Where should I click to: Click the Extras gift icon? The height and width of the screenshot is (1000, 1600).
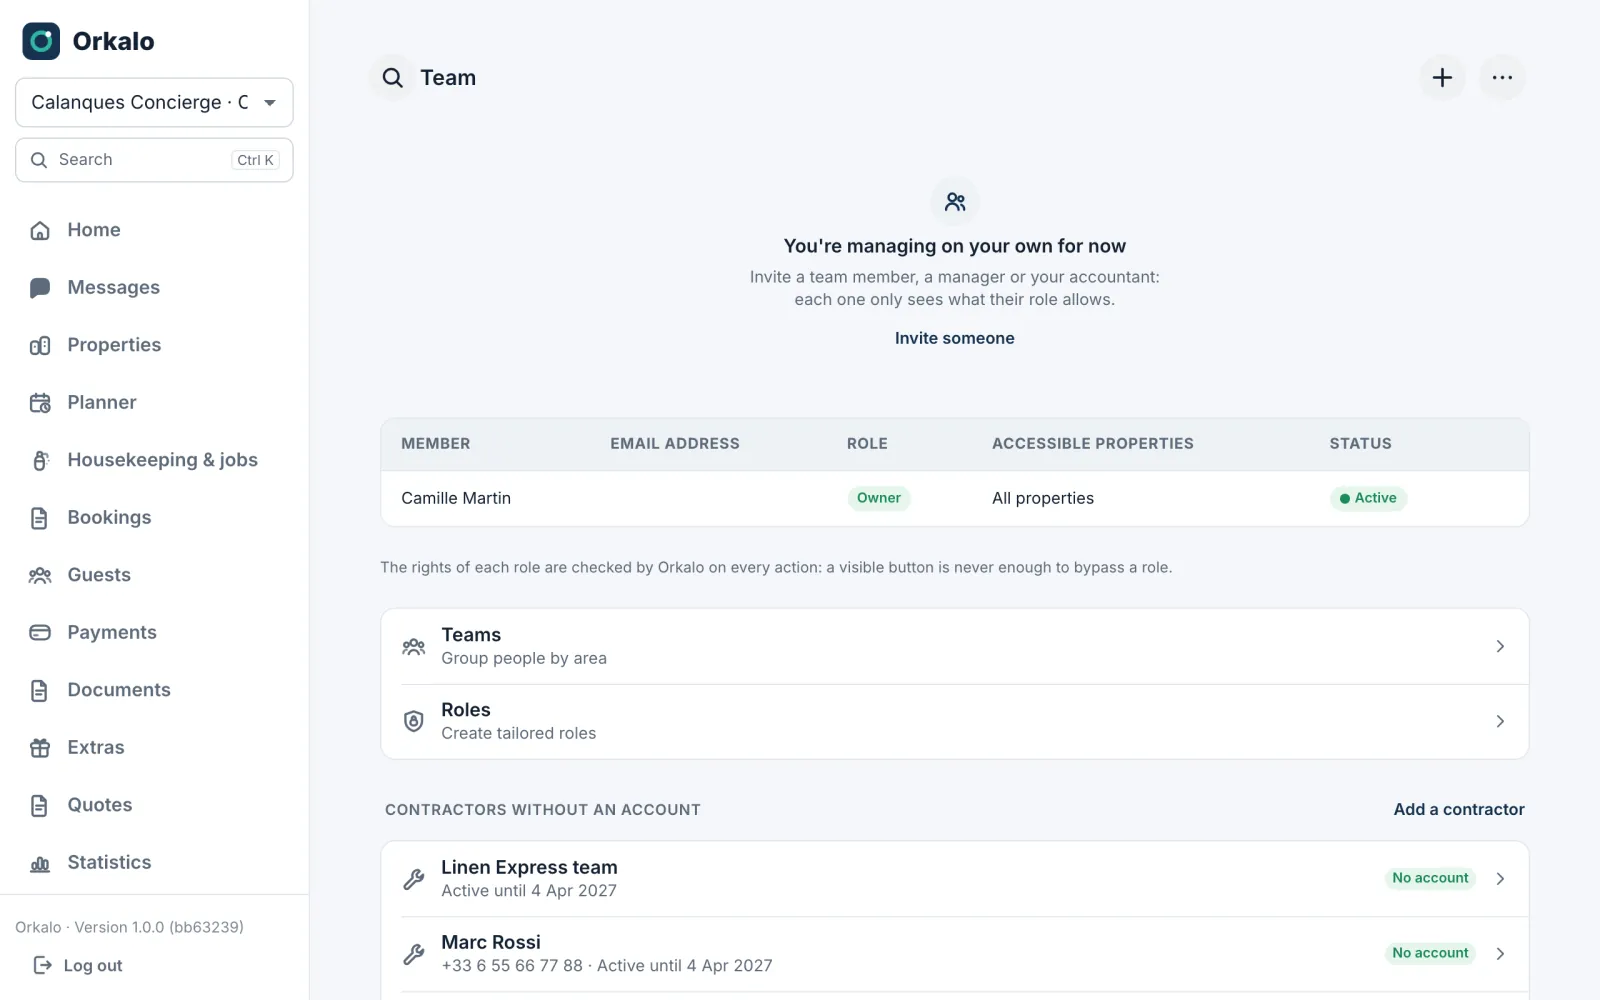click(x=40, y=748)
